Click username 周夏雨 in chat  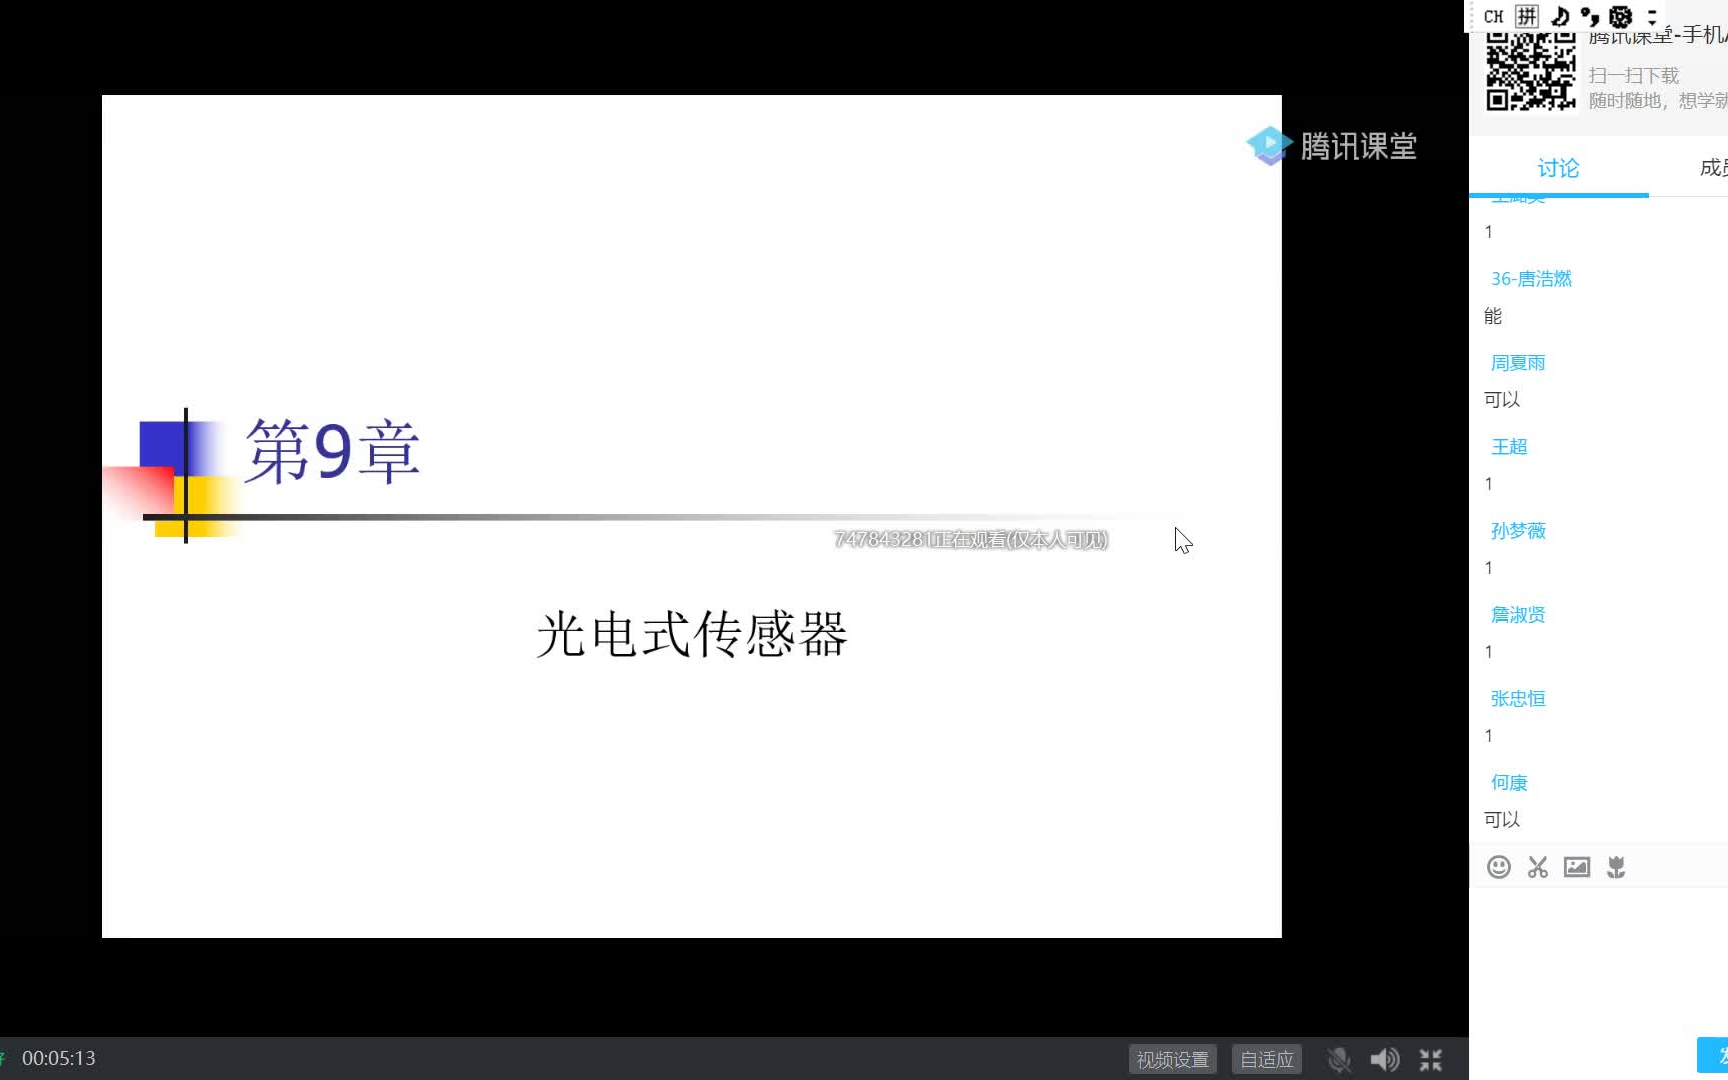[1518, 363]
